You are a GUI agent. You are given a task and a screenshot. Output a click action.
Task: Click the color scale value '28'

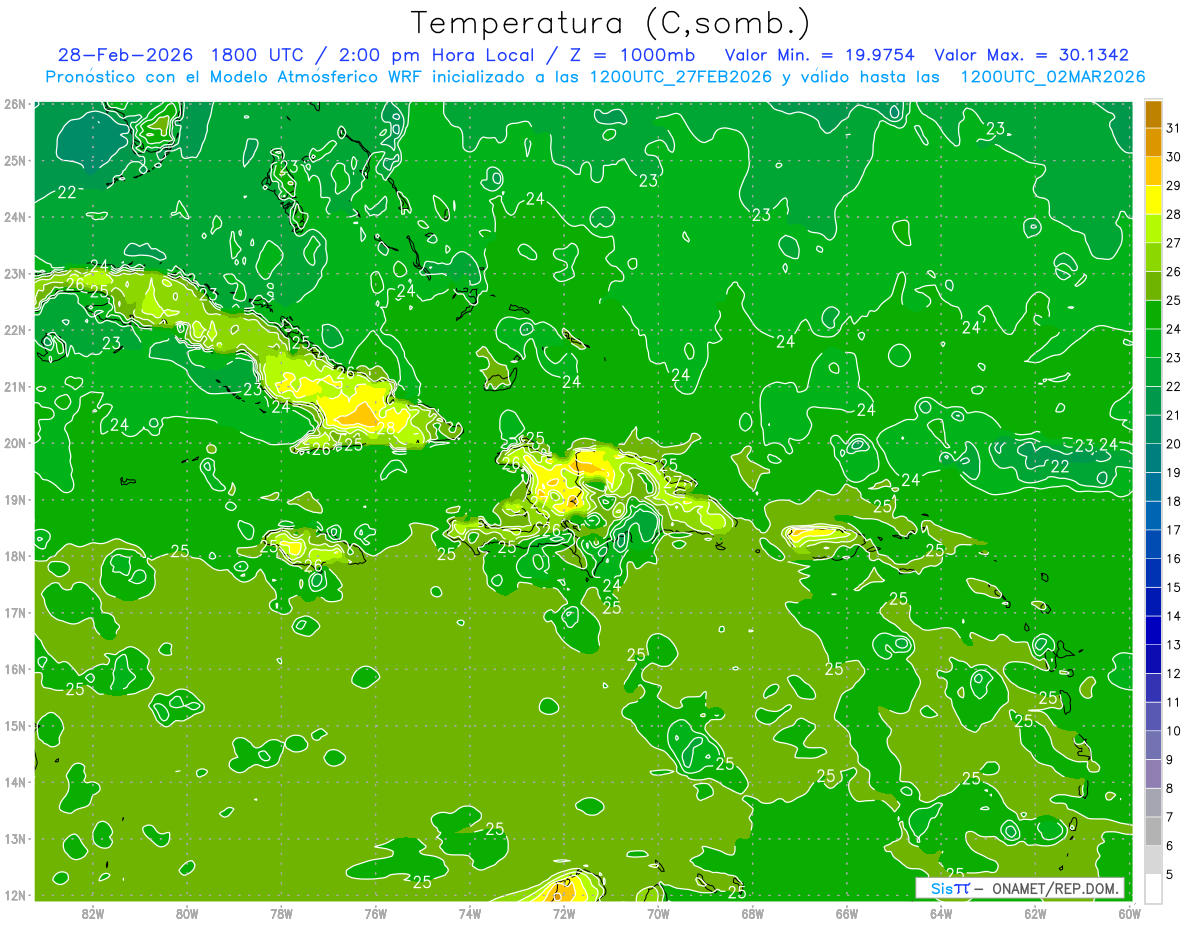tap(1174, 214)
